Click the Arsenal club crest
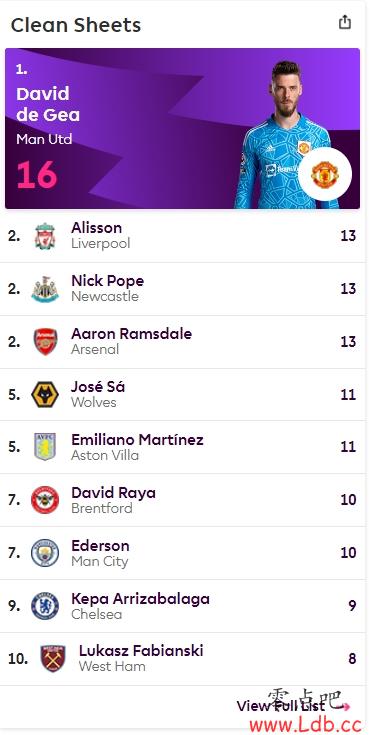The height and width of the screenshot is (735, 371). pyautogui.click(x=45, y=342)
